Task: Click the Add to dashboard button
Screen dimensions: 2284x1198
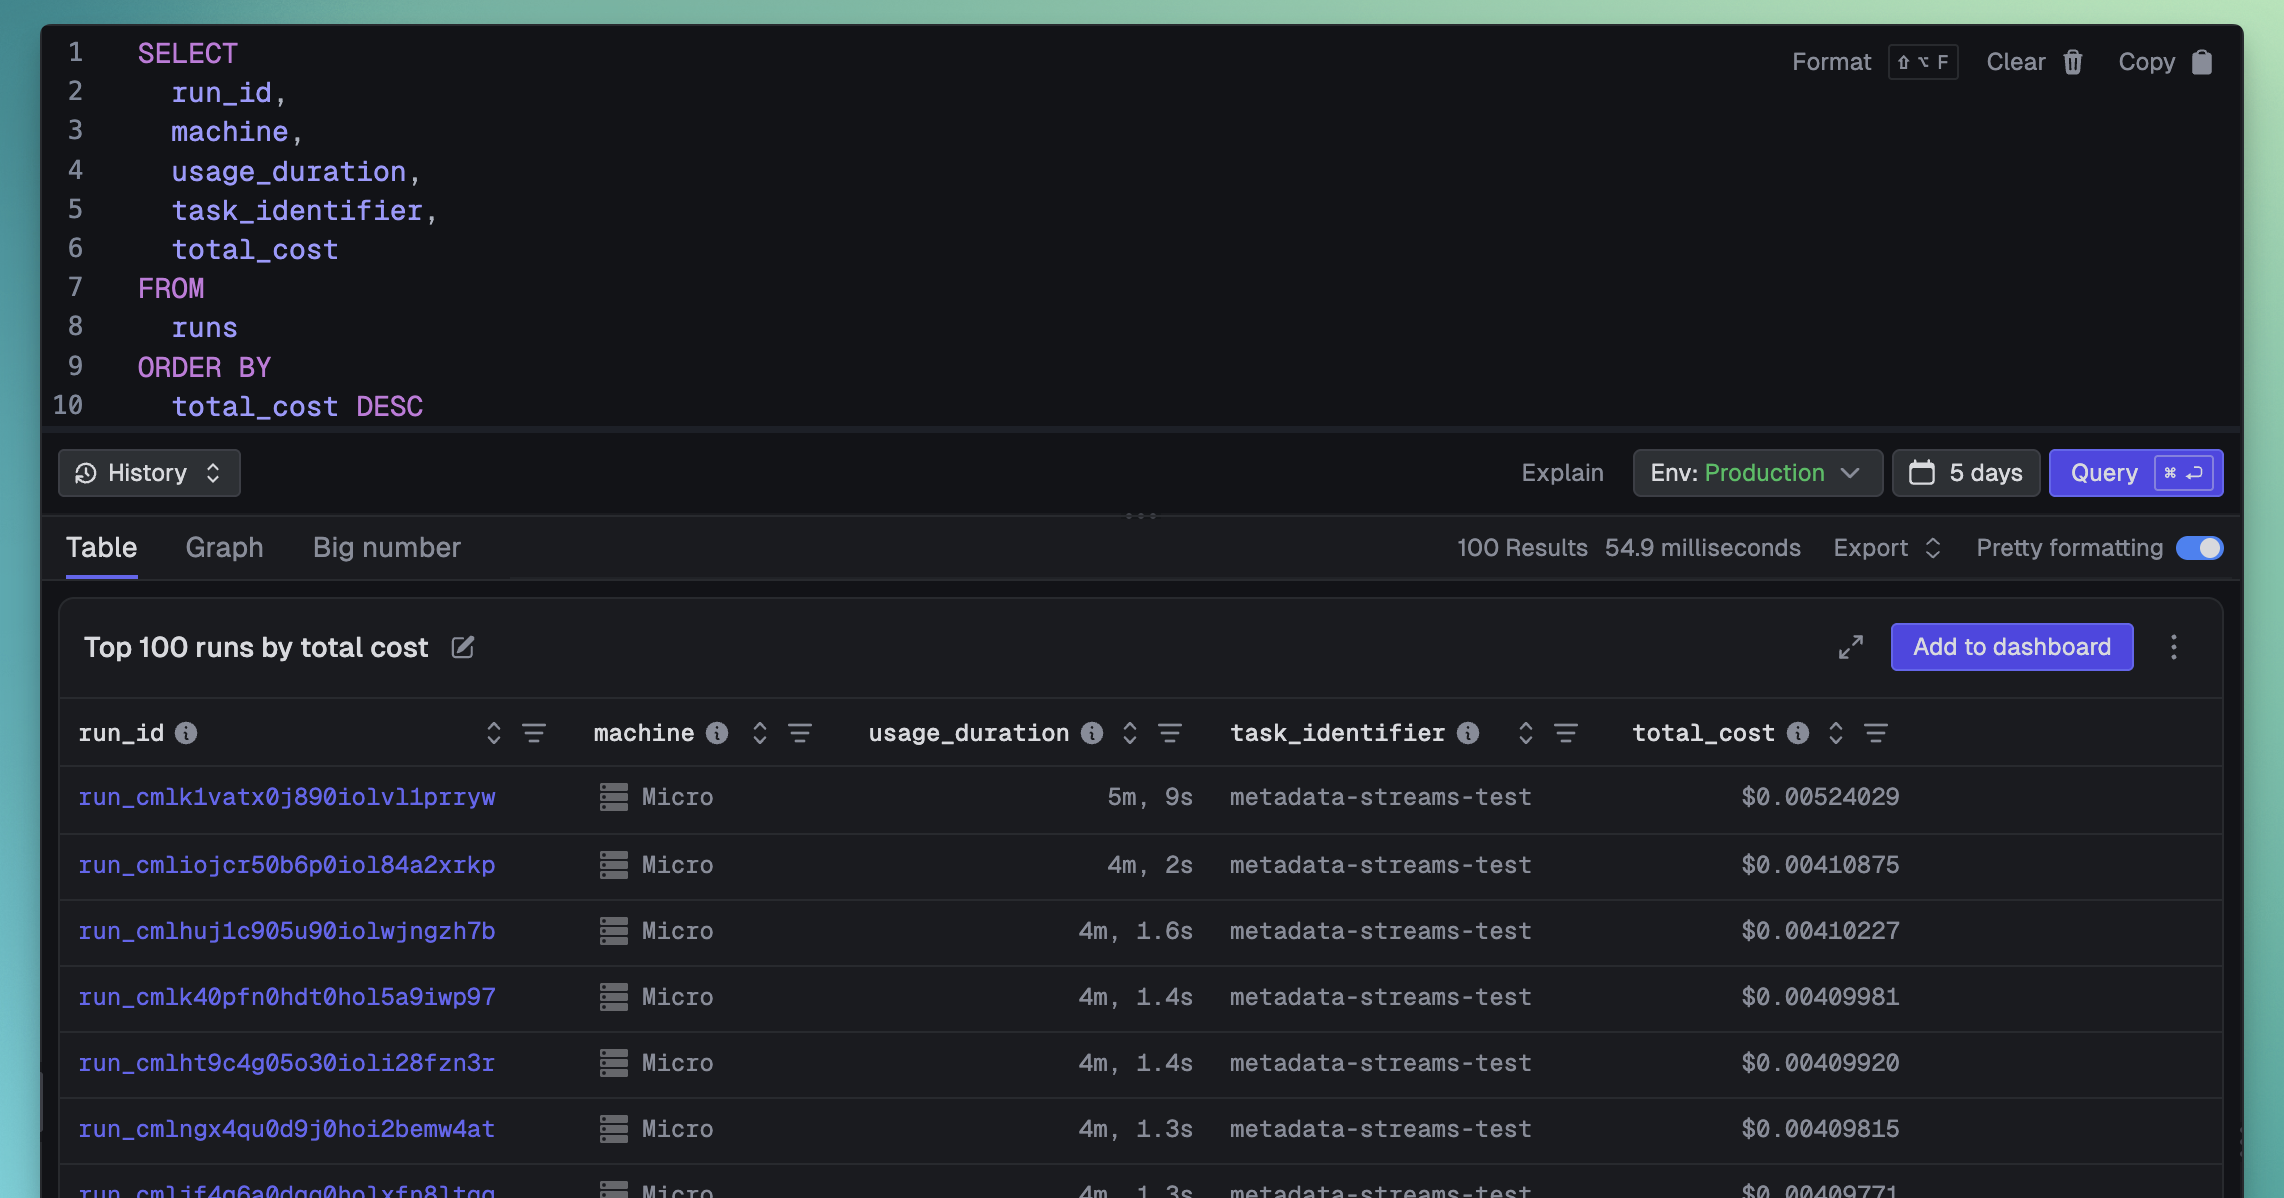Action: coord(2012,647)
